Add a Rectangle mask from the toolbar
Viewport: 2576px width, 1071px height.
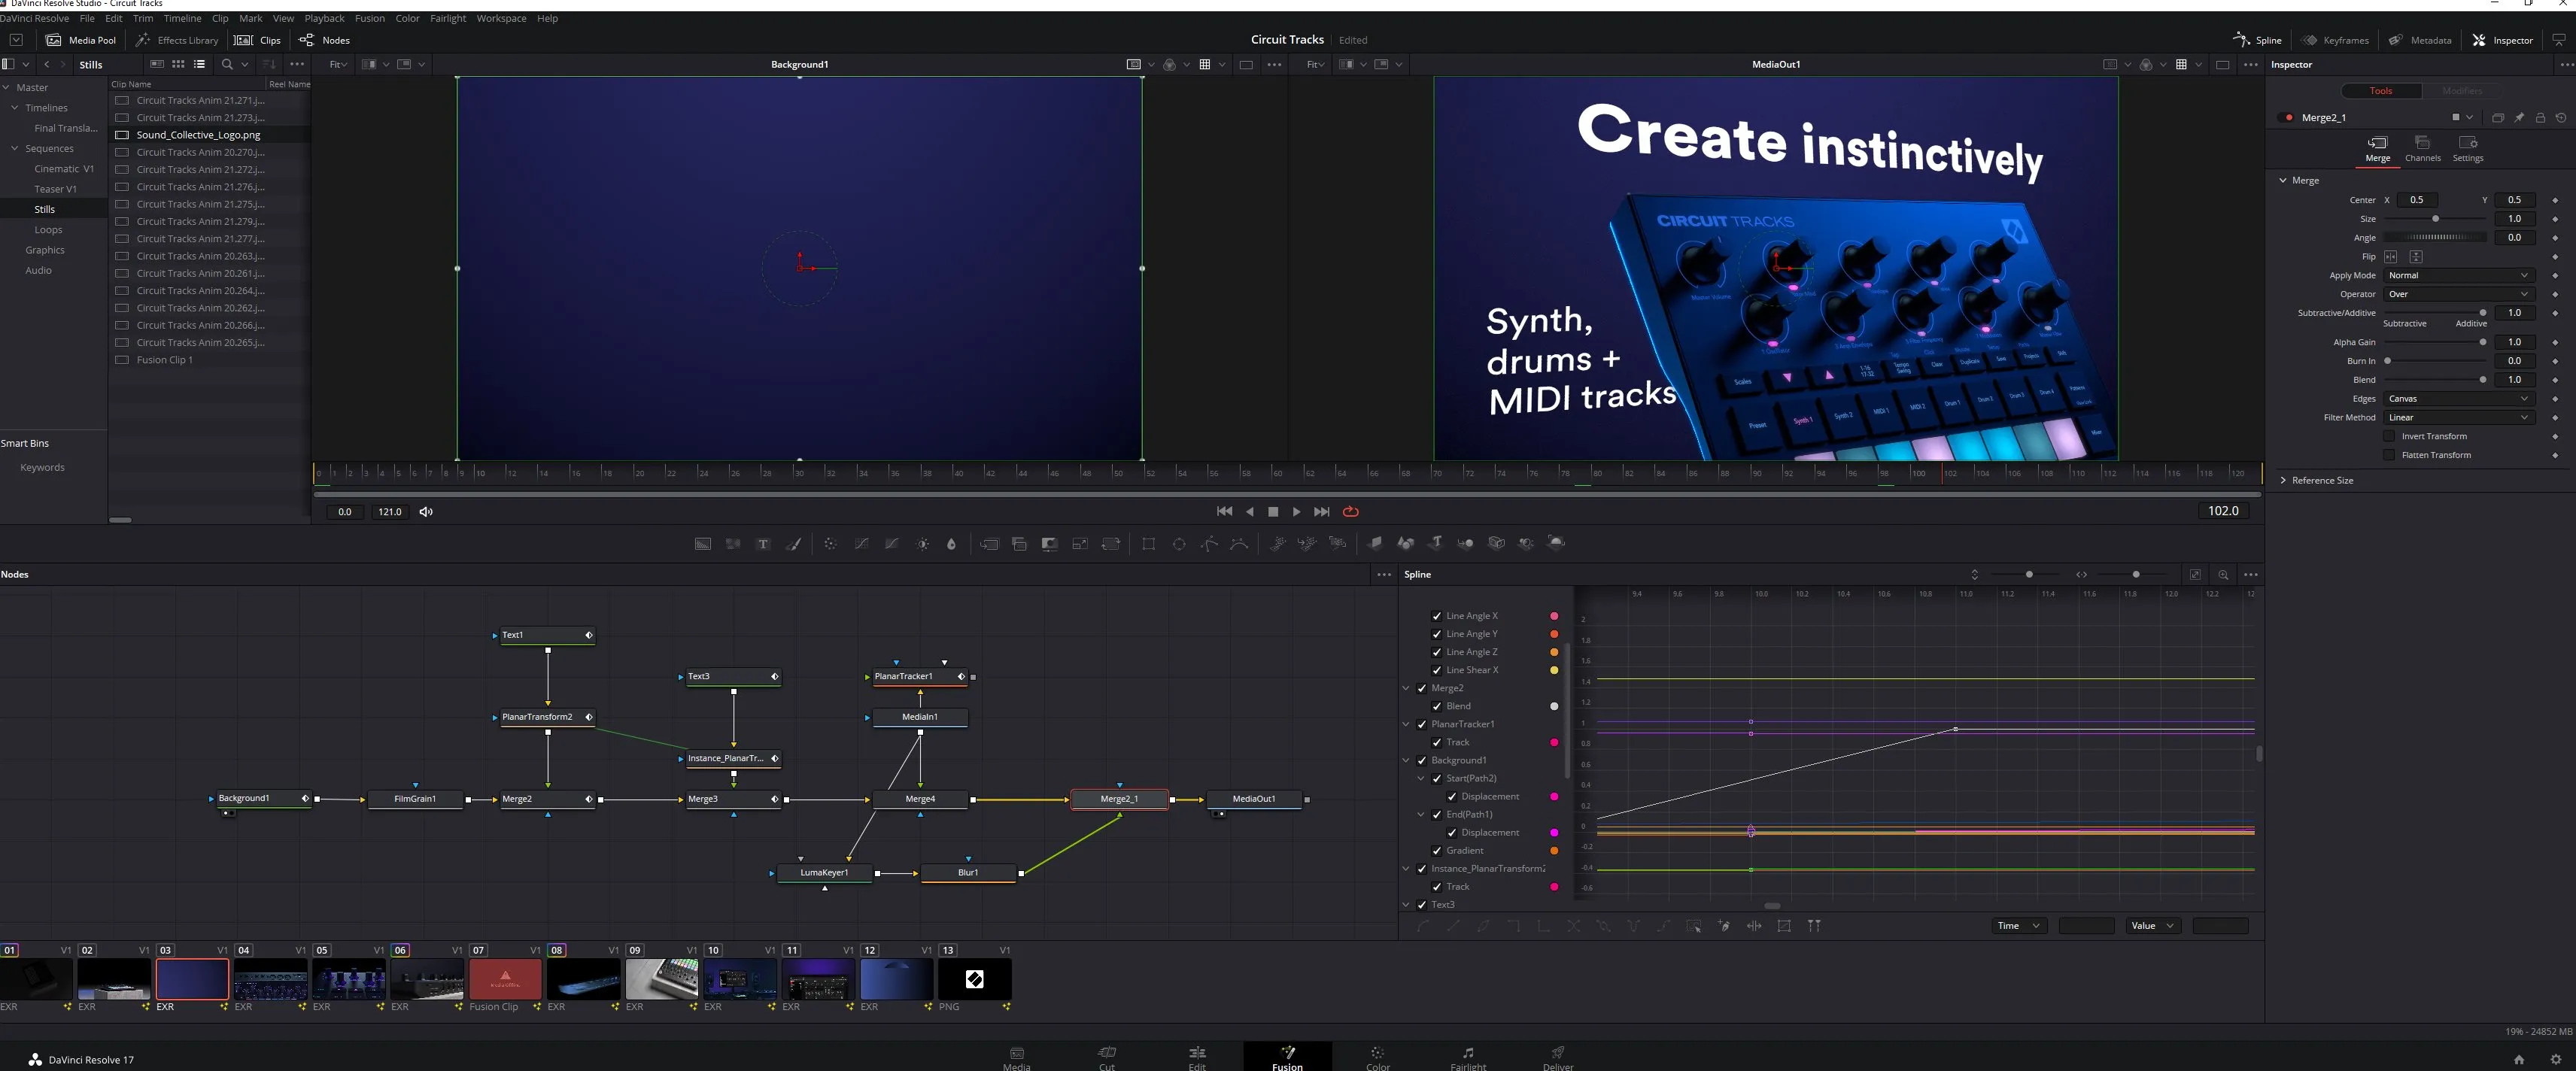coord(1148,543)
